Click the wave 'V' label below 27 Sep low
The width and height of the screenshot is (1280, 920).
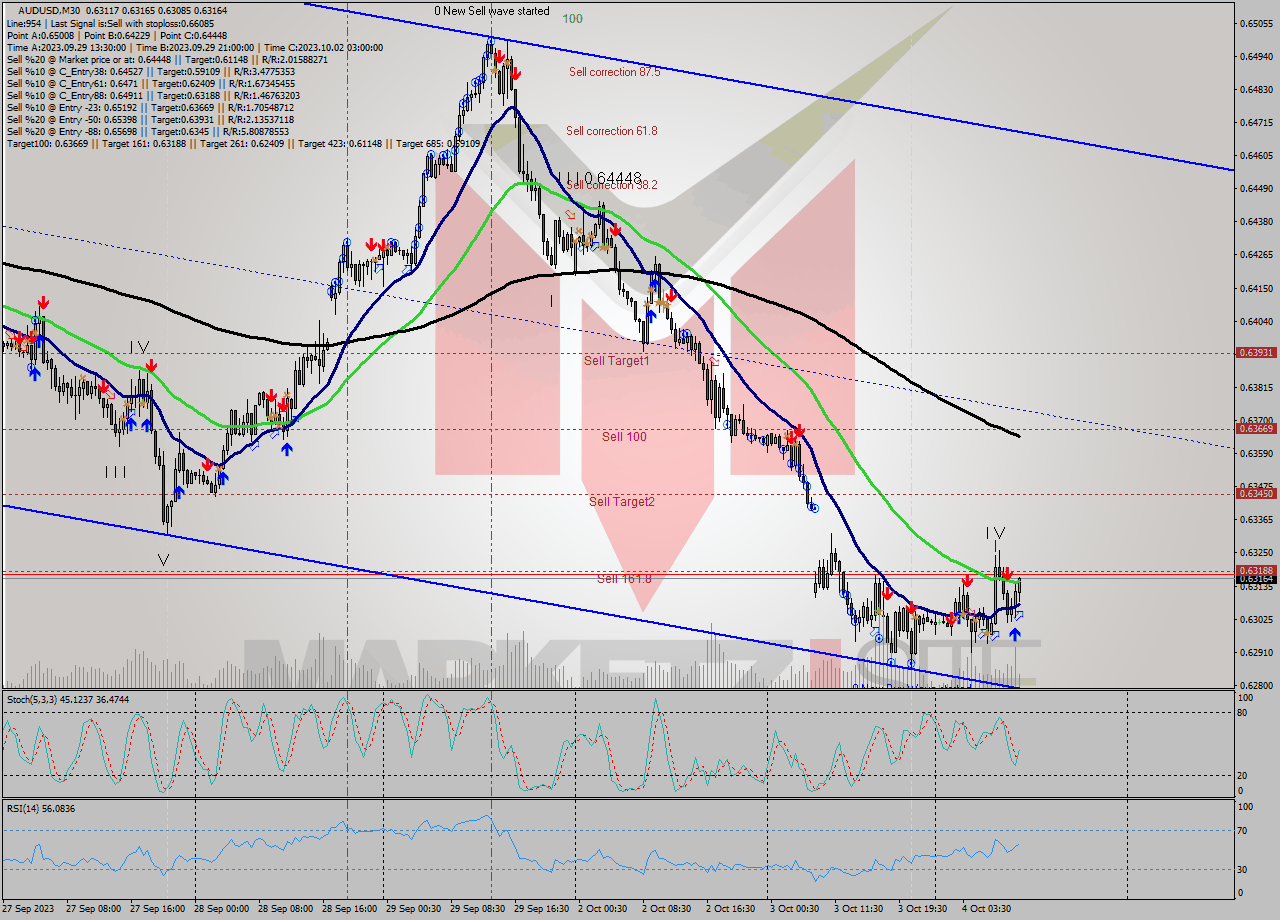tap(163, 560)
